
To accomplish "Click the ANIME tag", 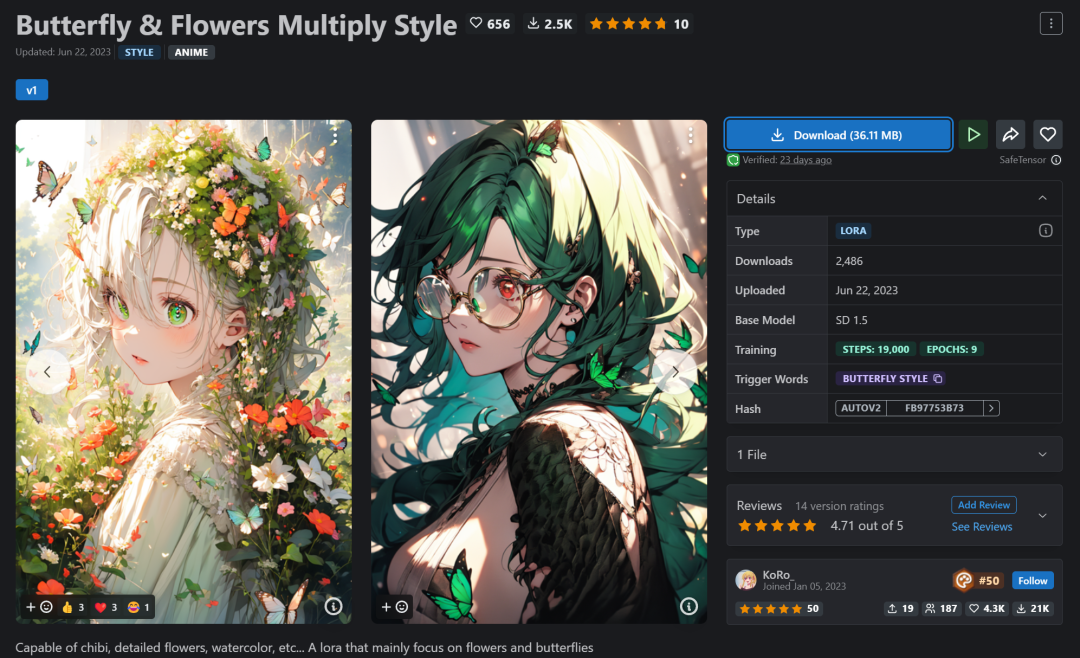I will click(191, 52).
